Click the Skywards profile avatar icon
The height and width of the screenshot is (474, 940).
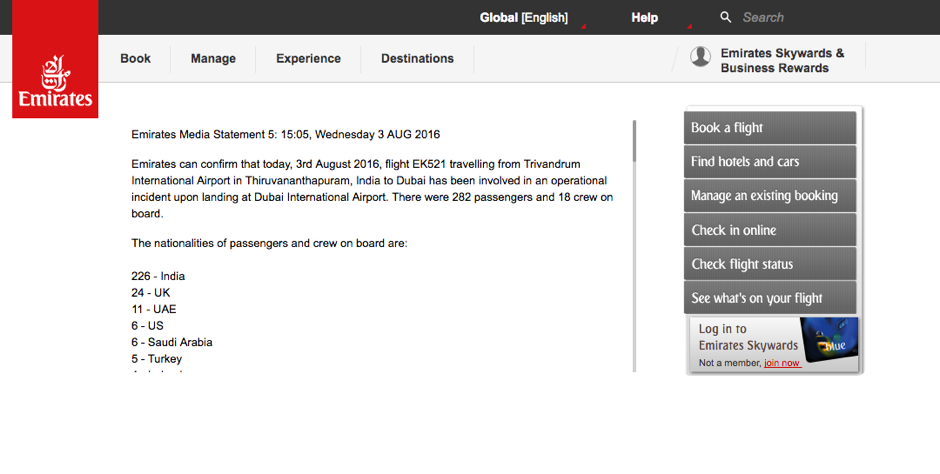click(700, 57)
